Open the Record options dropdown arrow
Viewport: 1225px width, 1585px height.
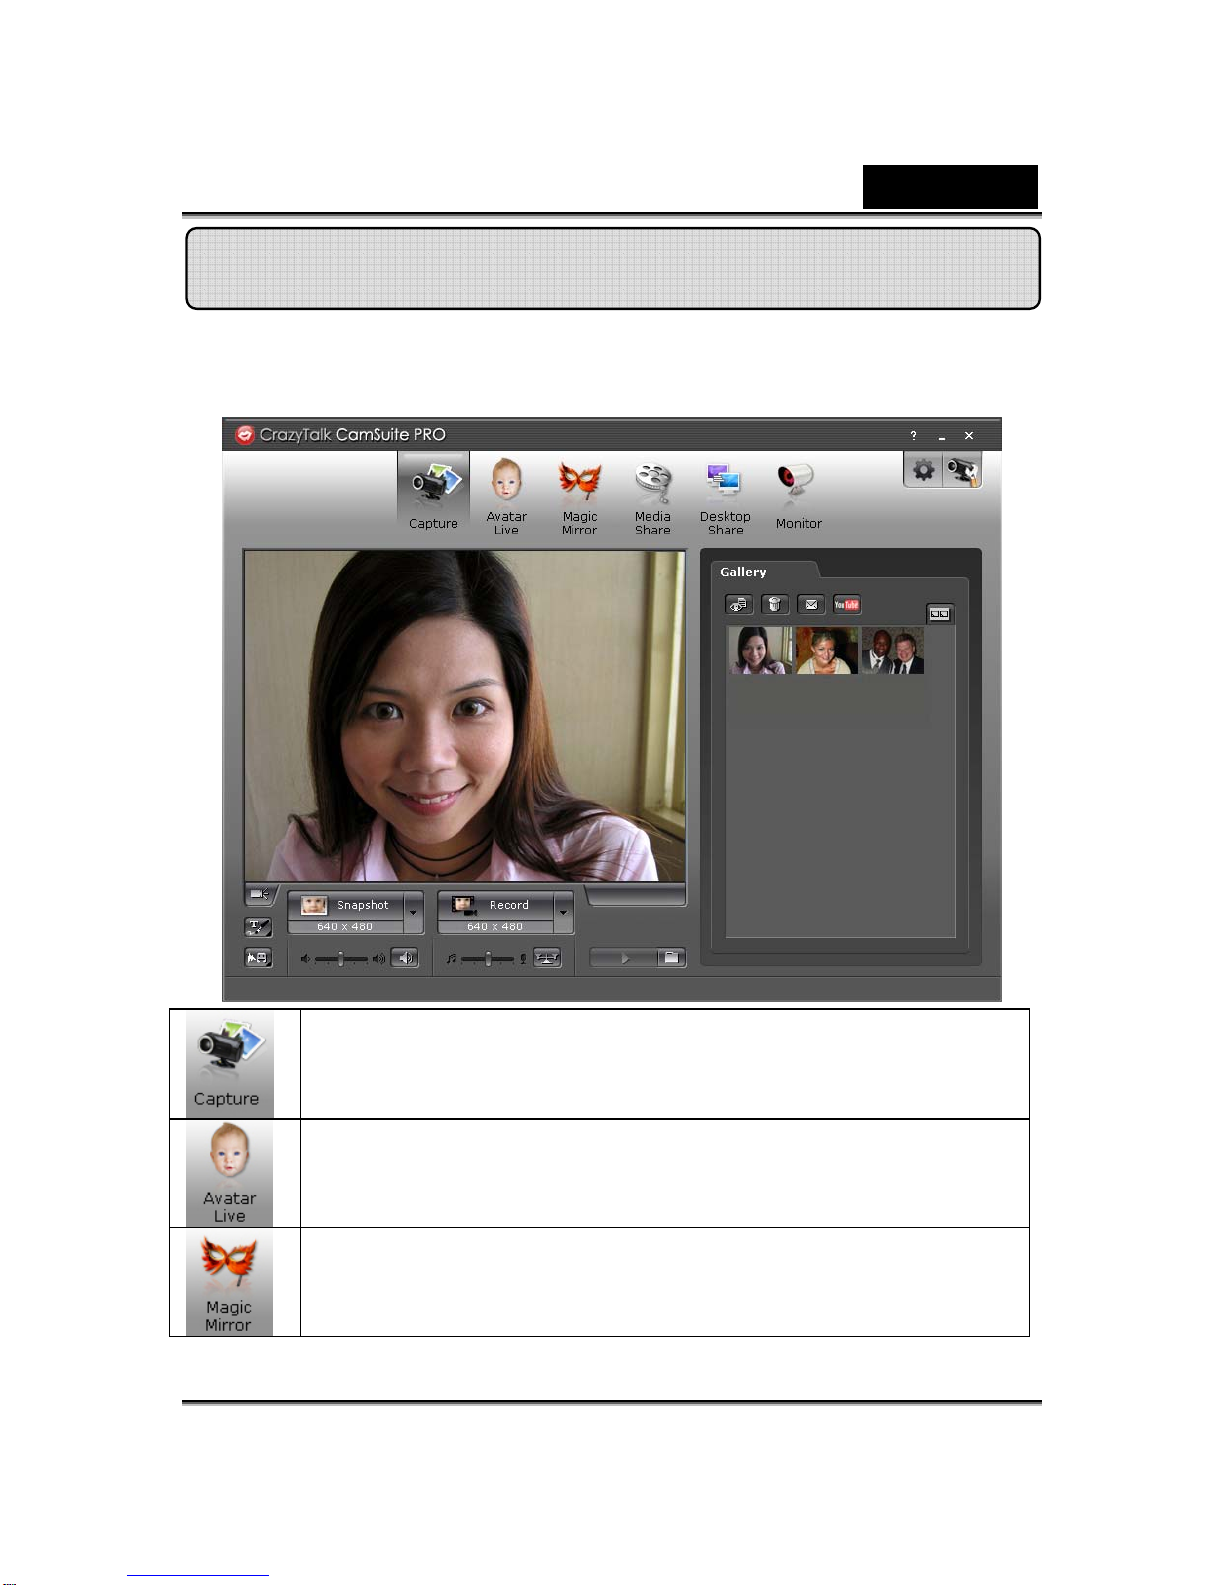(563, 912)
